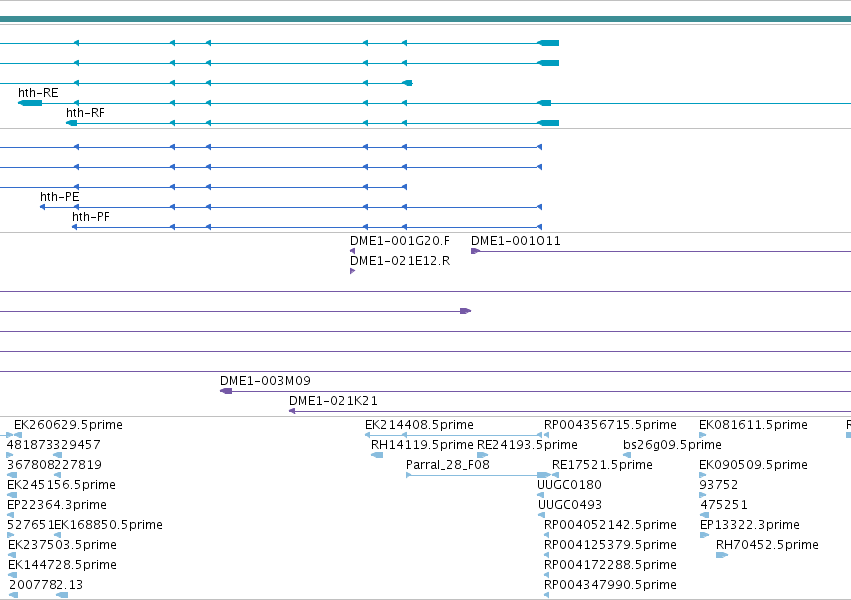Select the EK081611.5prime label
The height and width of the screenshot is (600, 851).
[x=753, y=425]
